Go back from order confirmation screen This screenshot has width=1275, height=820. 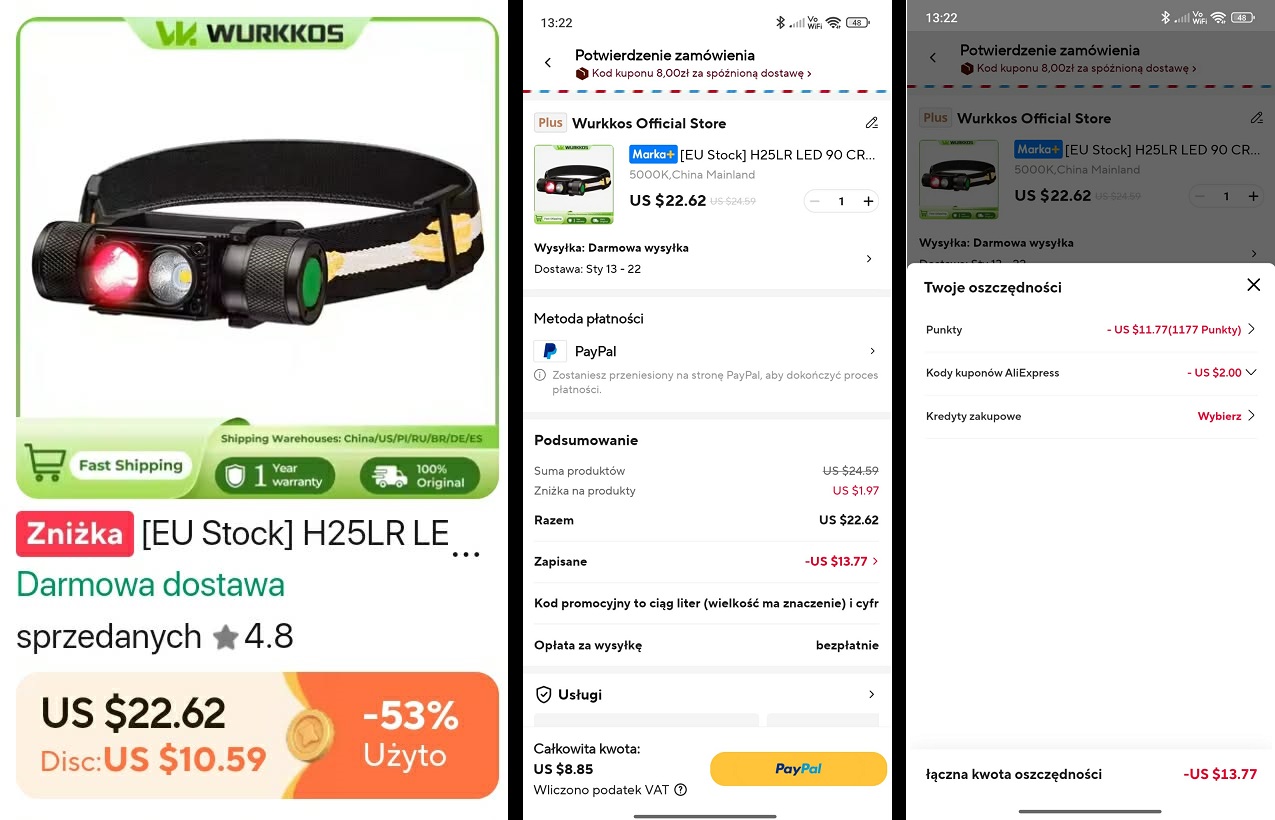548,63
